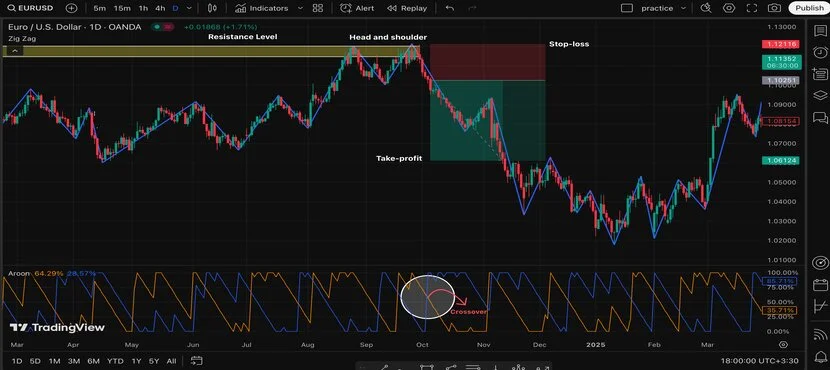
Task: Click the 1.08154 red price label
Action: coord(780,121)
